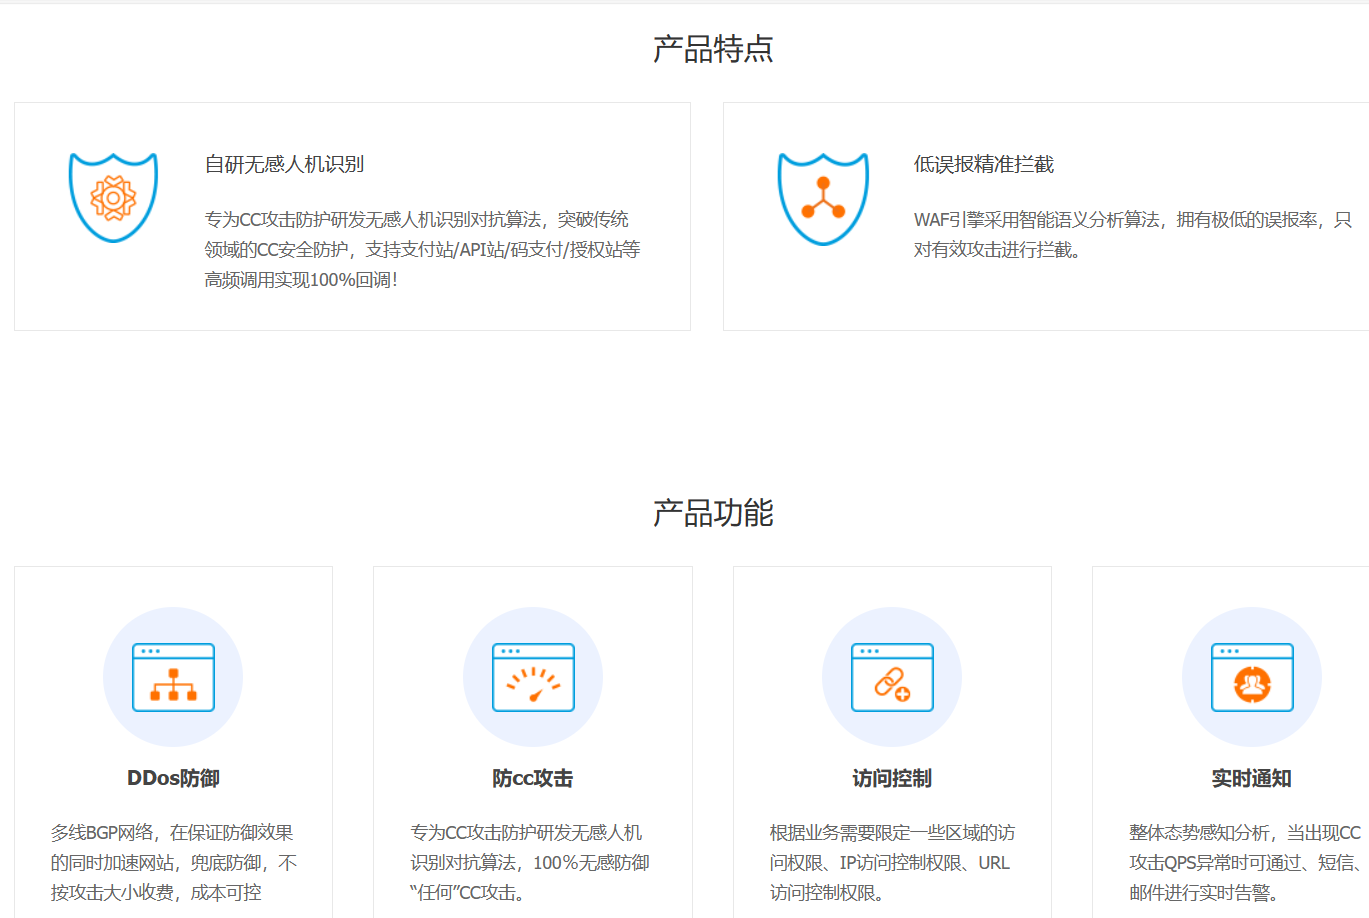Click the network shield icon for 低误报精准拦截

(823, 198)
